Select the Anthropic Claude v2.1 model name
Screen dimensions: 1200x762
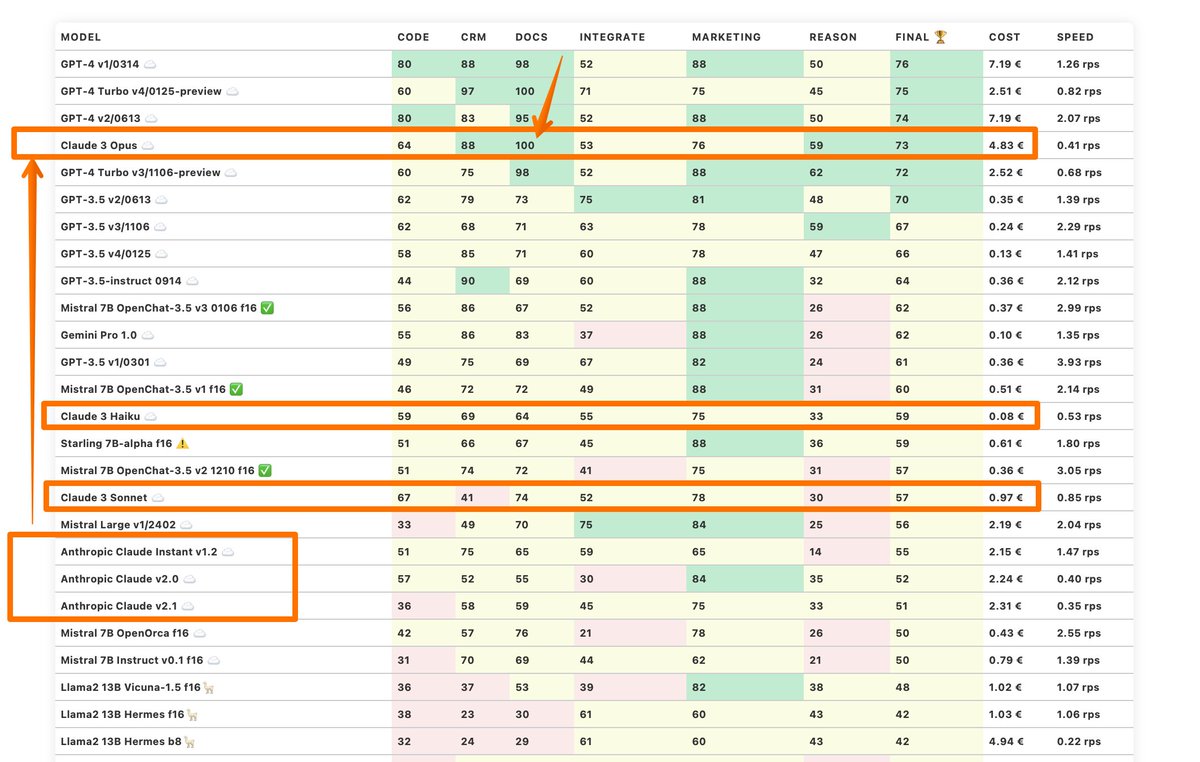(x=119, y=606)
